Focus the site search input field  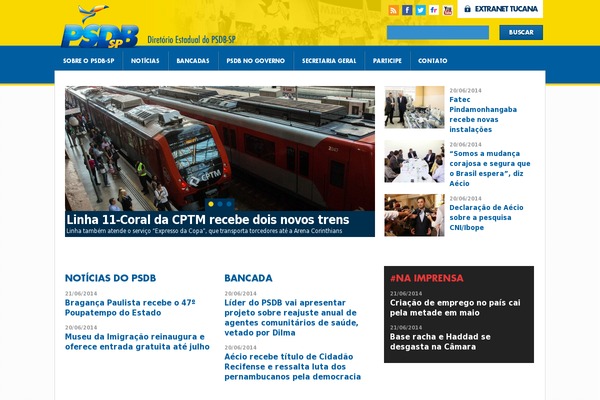coord(438,33)
